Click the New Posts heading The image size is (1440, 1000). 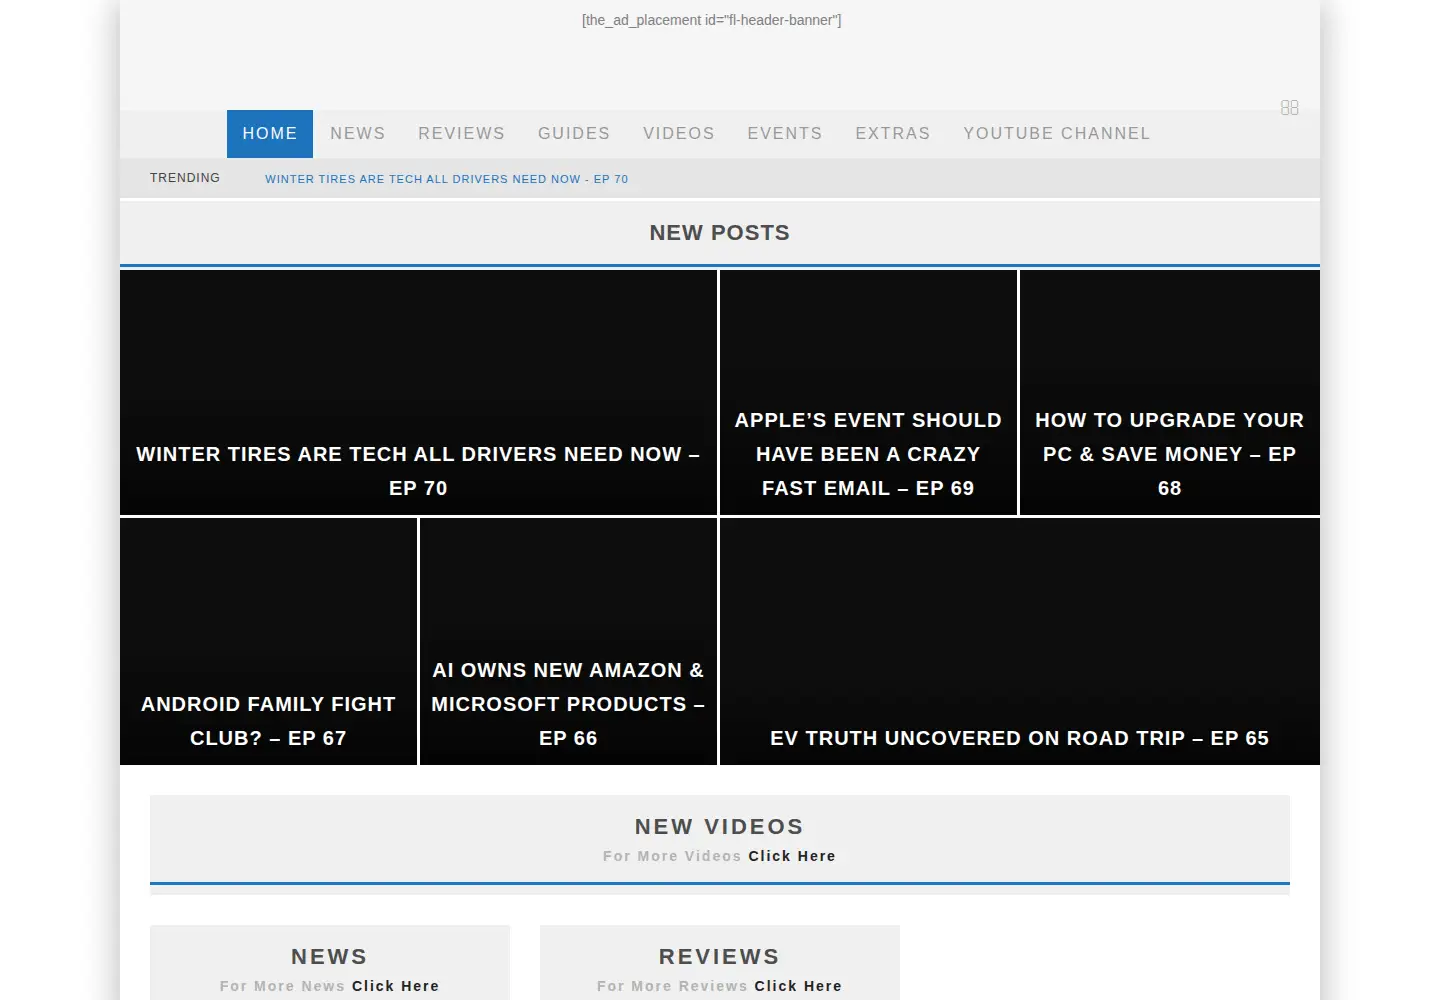coord(720,233)
